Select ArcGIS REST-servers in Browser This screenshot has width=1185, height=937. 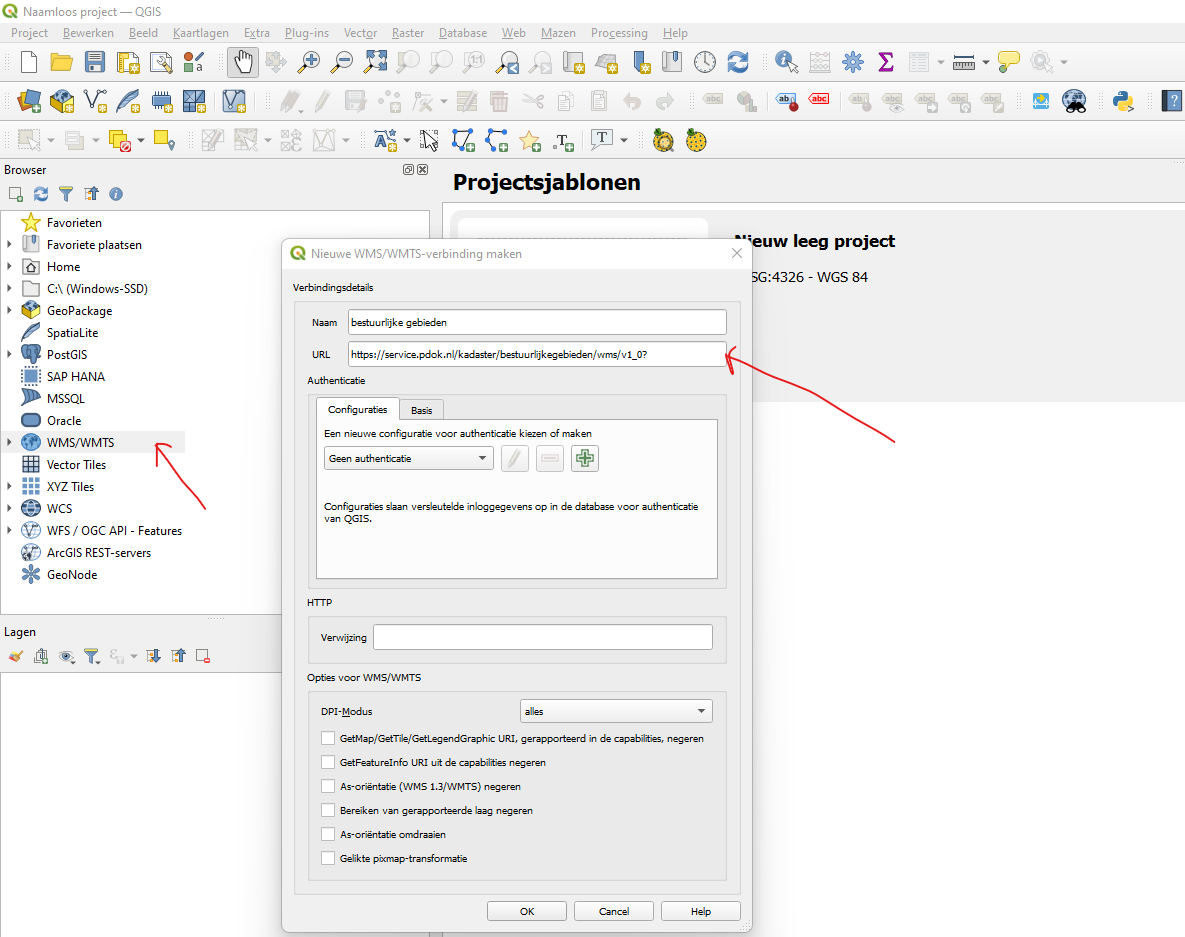[x=99, y=552]
